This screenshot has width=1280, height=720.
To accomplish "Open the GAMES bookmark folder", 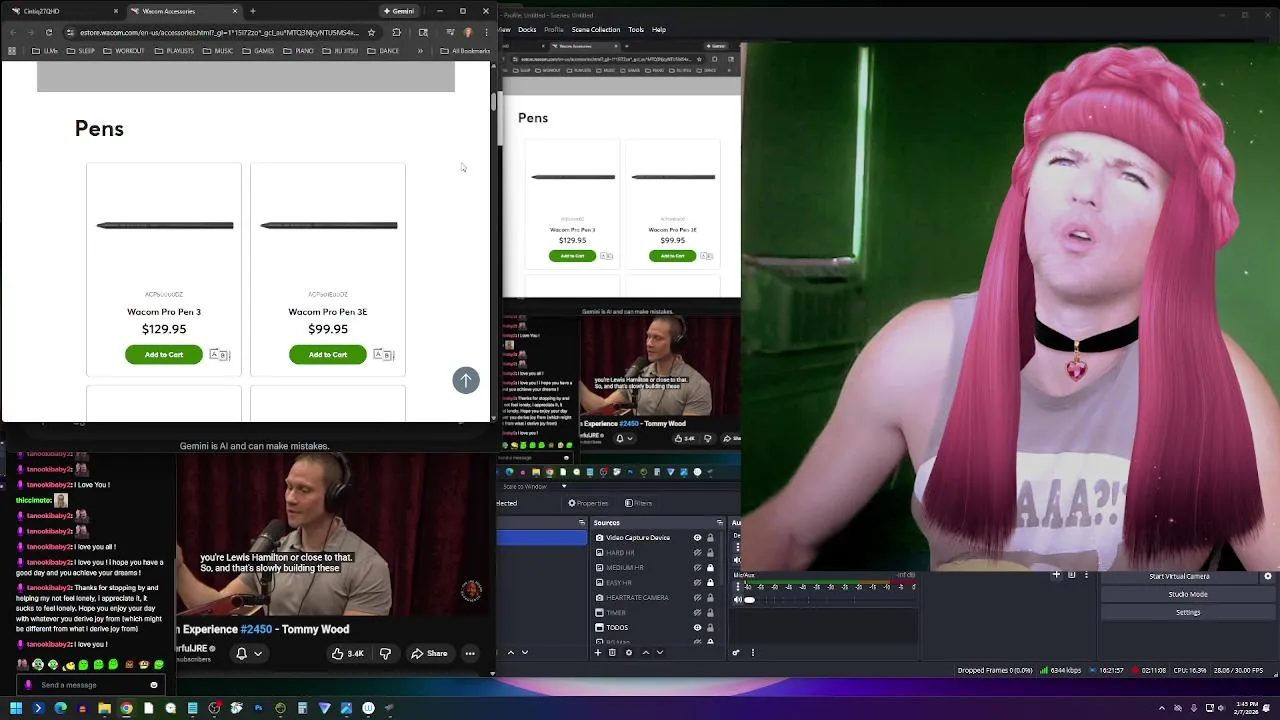I will (258, 51).
